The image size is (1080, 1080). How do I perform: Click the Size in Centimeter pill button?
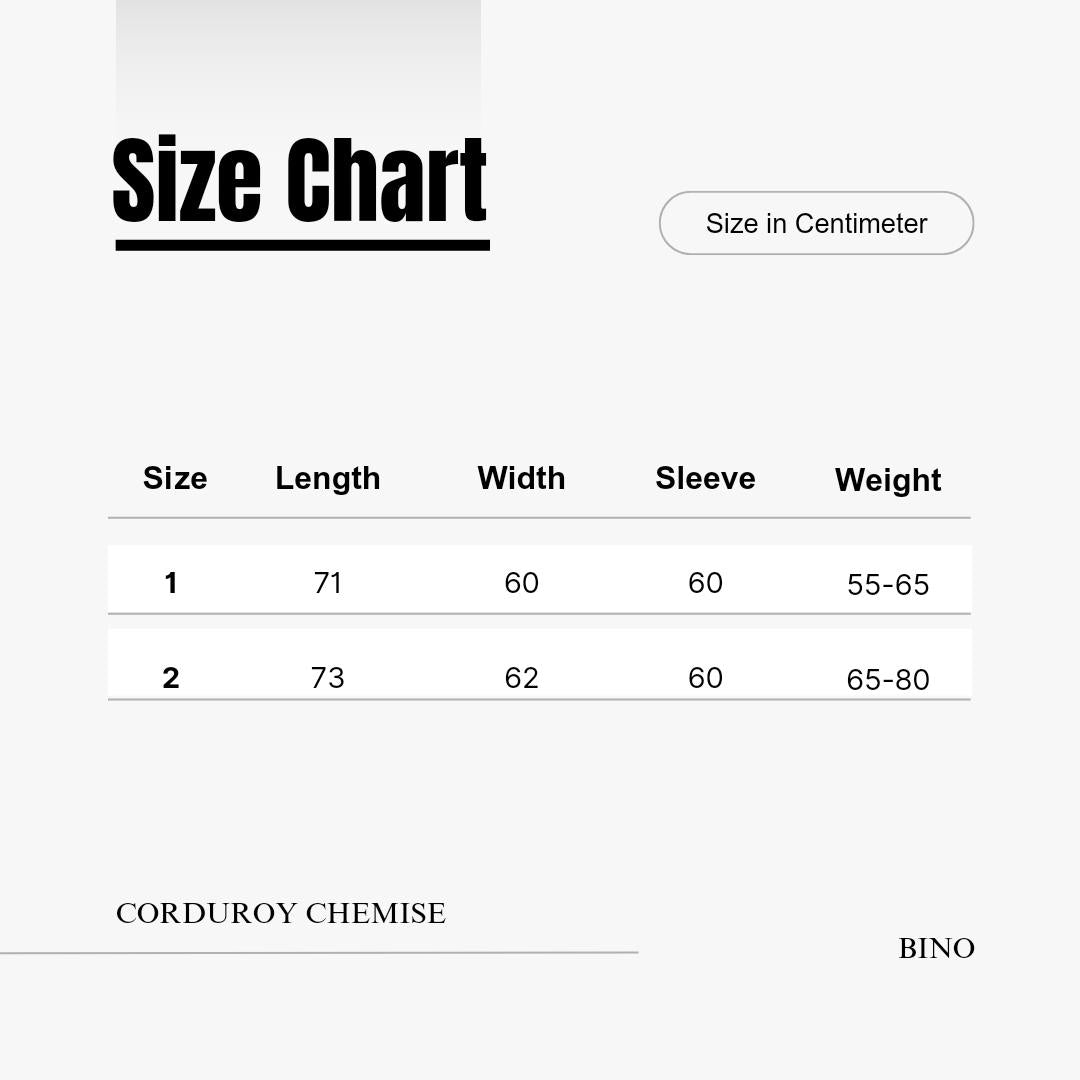(x=816, y=223)
